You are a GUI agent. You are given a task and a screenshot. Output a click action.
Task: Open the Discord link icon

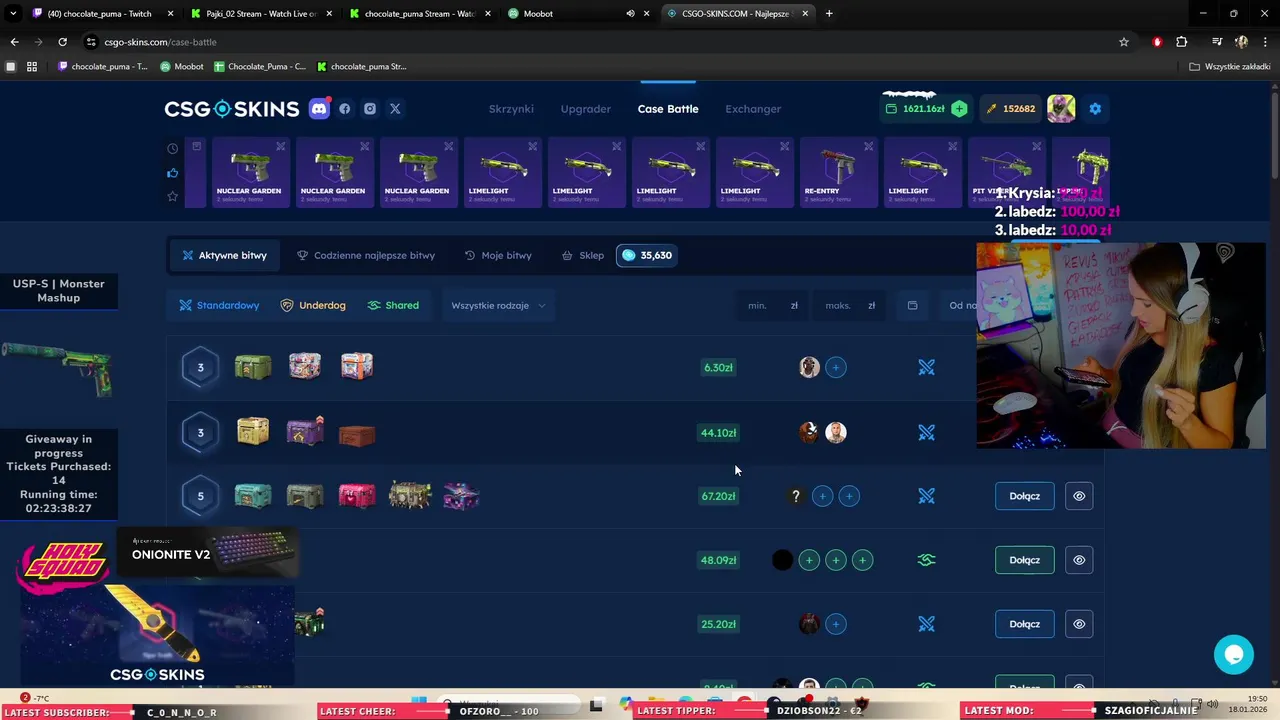point(320,108)
